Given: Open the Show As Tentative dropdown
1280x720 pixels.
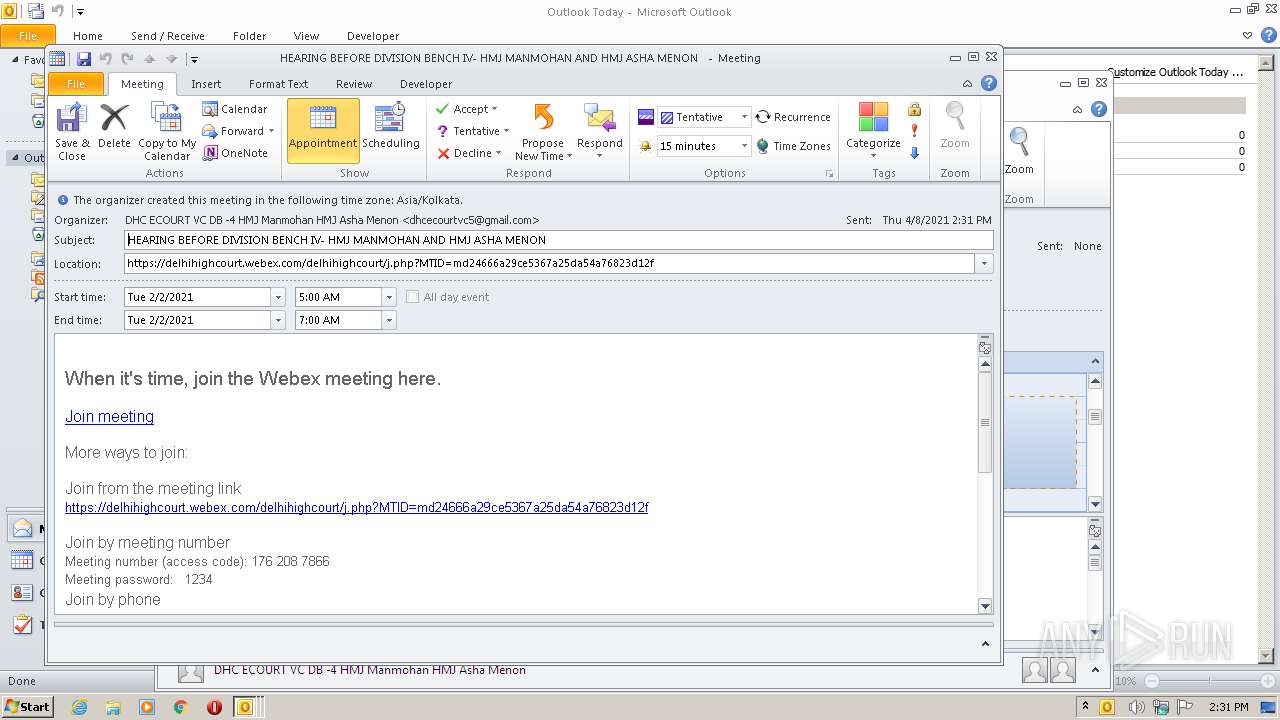Looking at the screenshot, I should (744, 117).
